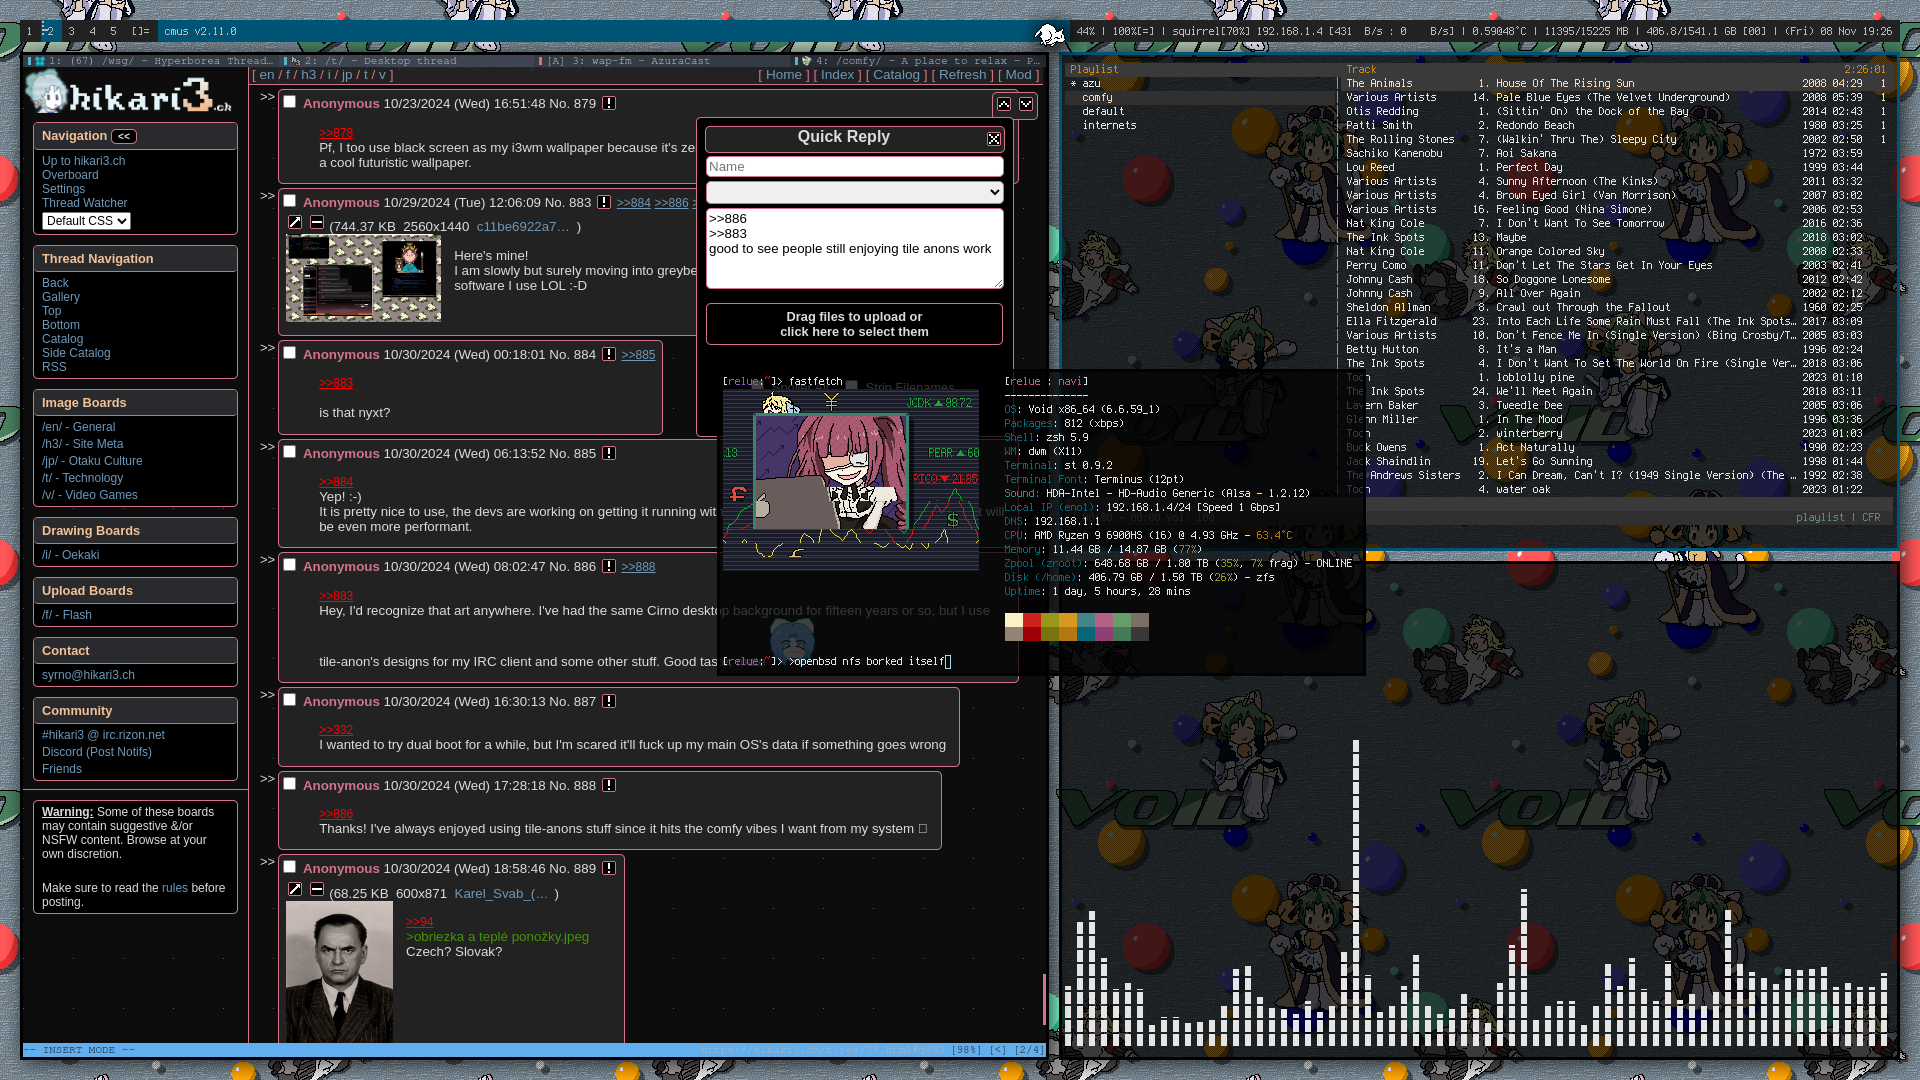Tick the checkbox on post No. 884
The height and width of the screenshot is (1080, 1920).
point(290,353)
